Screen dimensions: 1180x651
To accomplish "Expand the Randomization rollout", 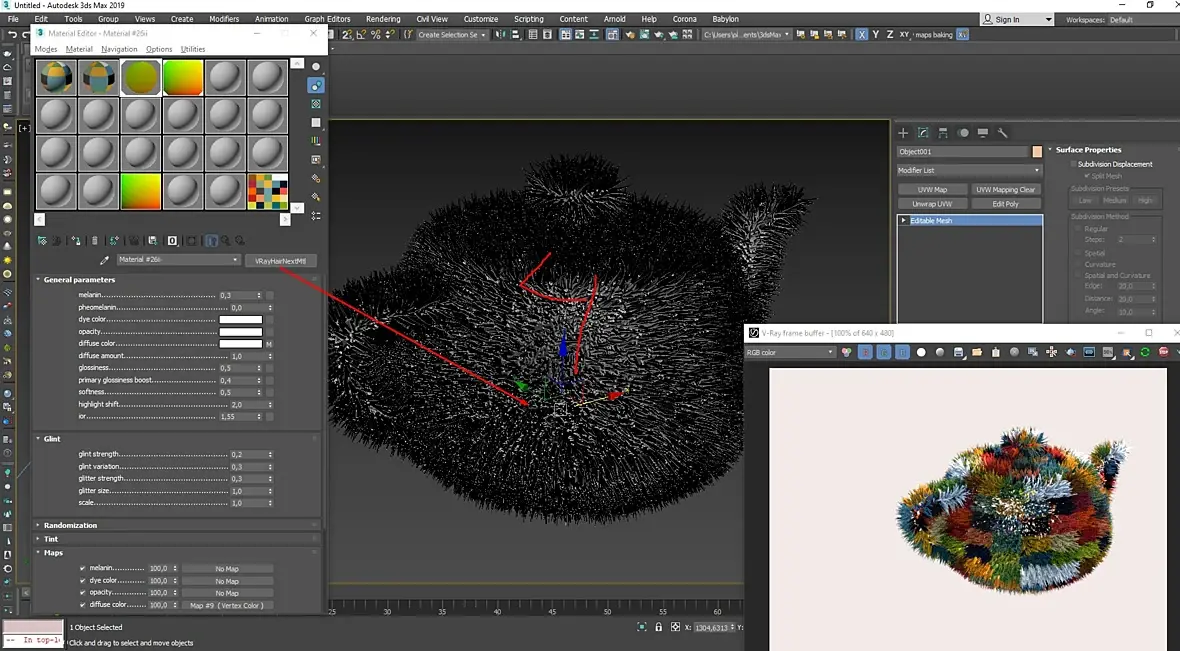I will pos(70,525).
